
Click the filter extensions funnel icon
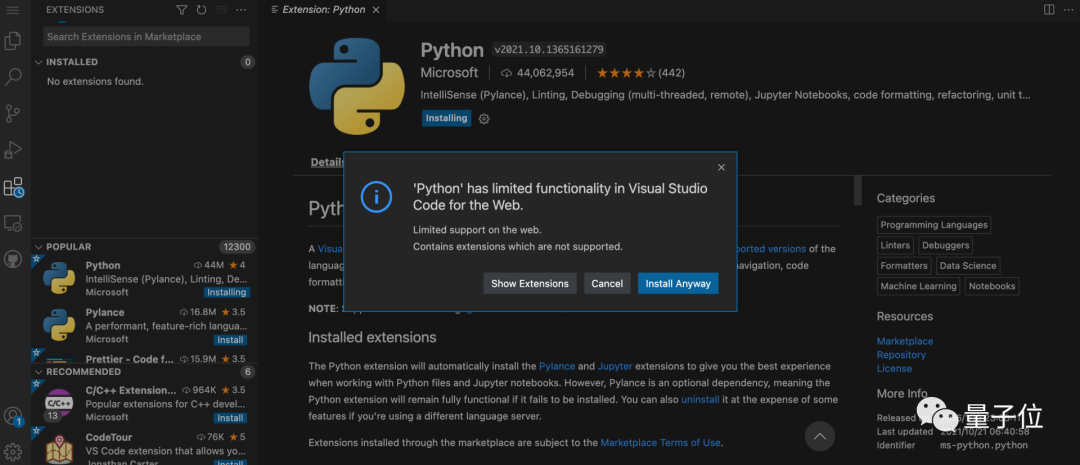181,10
